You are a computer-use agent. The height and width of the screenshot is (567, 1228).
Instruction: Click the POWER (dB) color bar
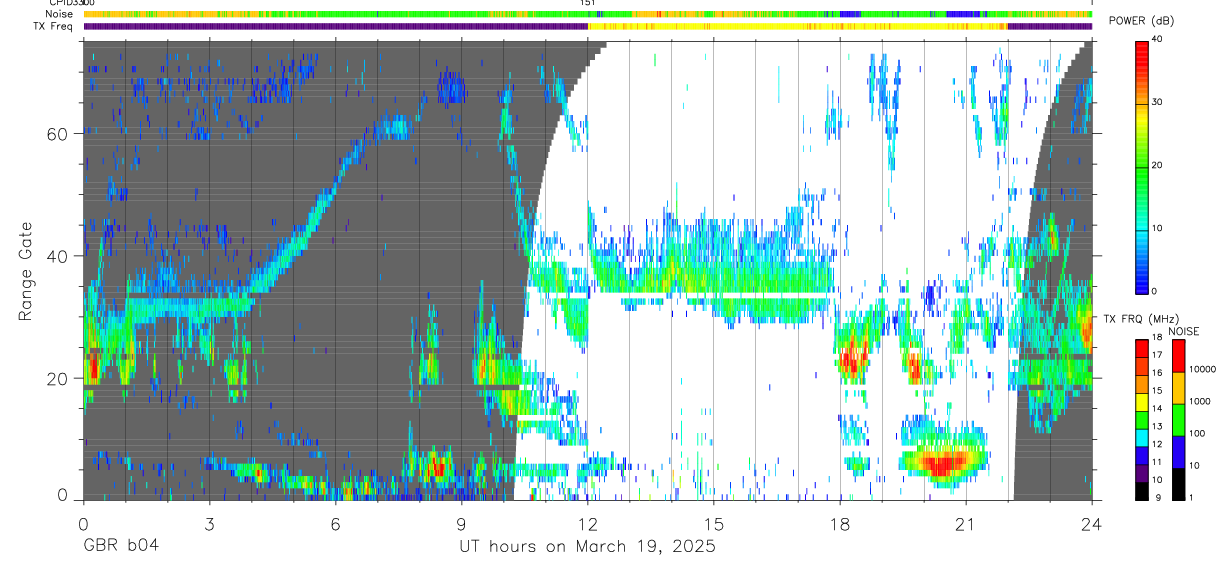[1142, 166]
